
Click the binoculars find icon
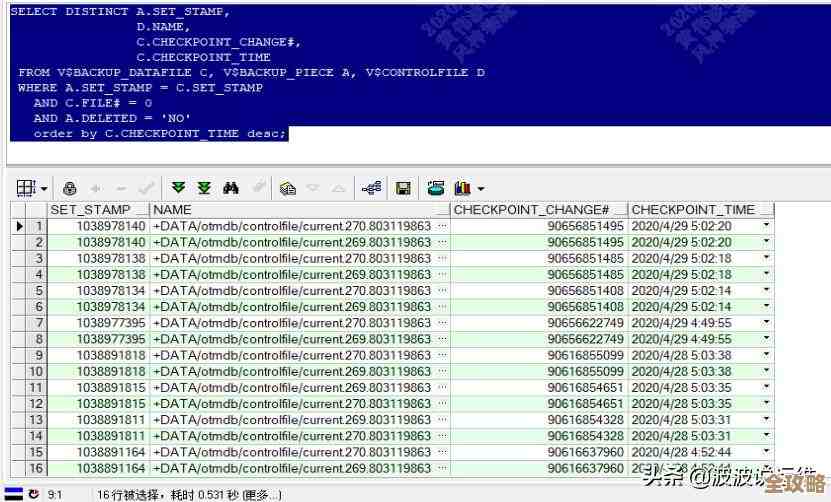tap(231, 188)
